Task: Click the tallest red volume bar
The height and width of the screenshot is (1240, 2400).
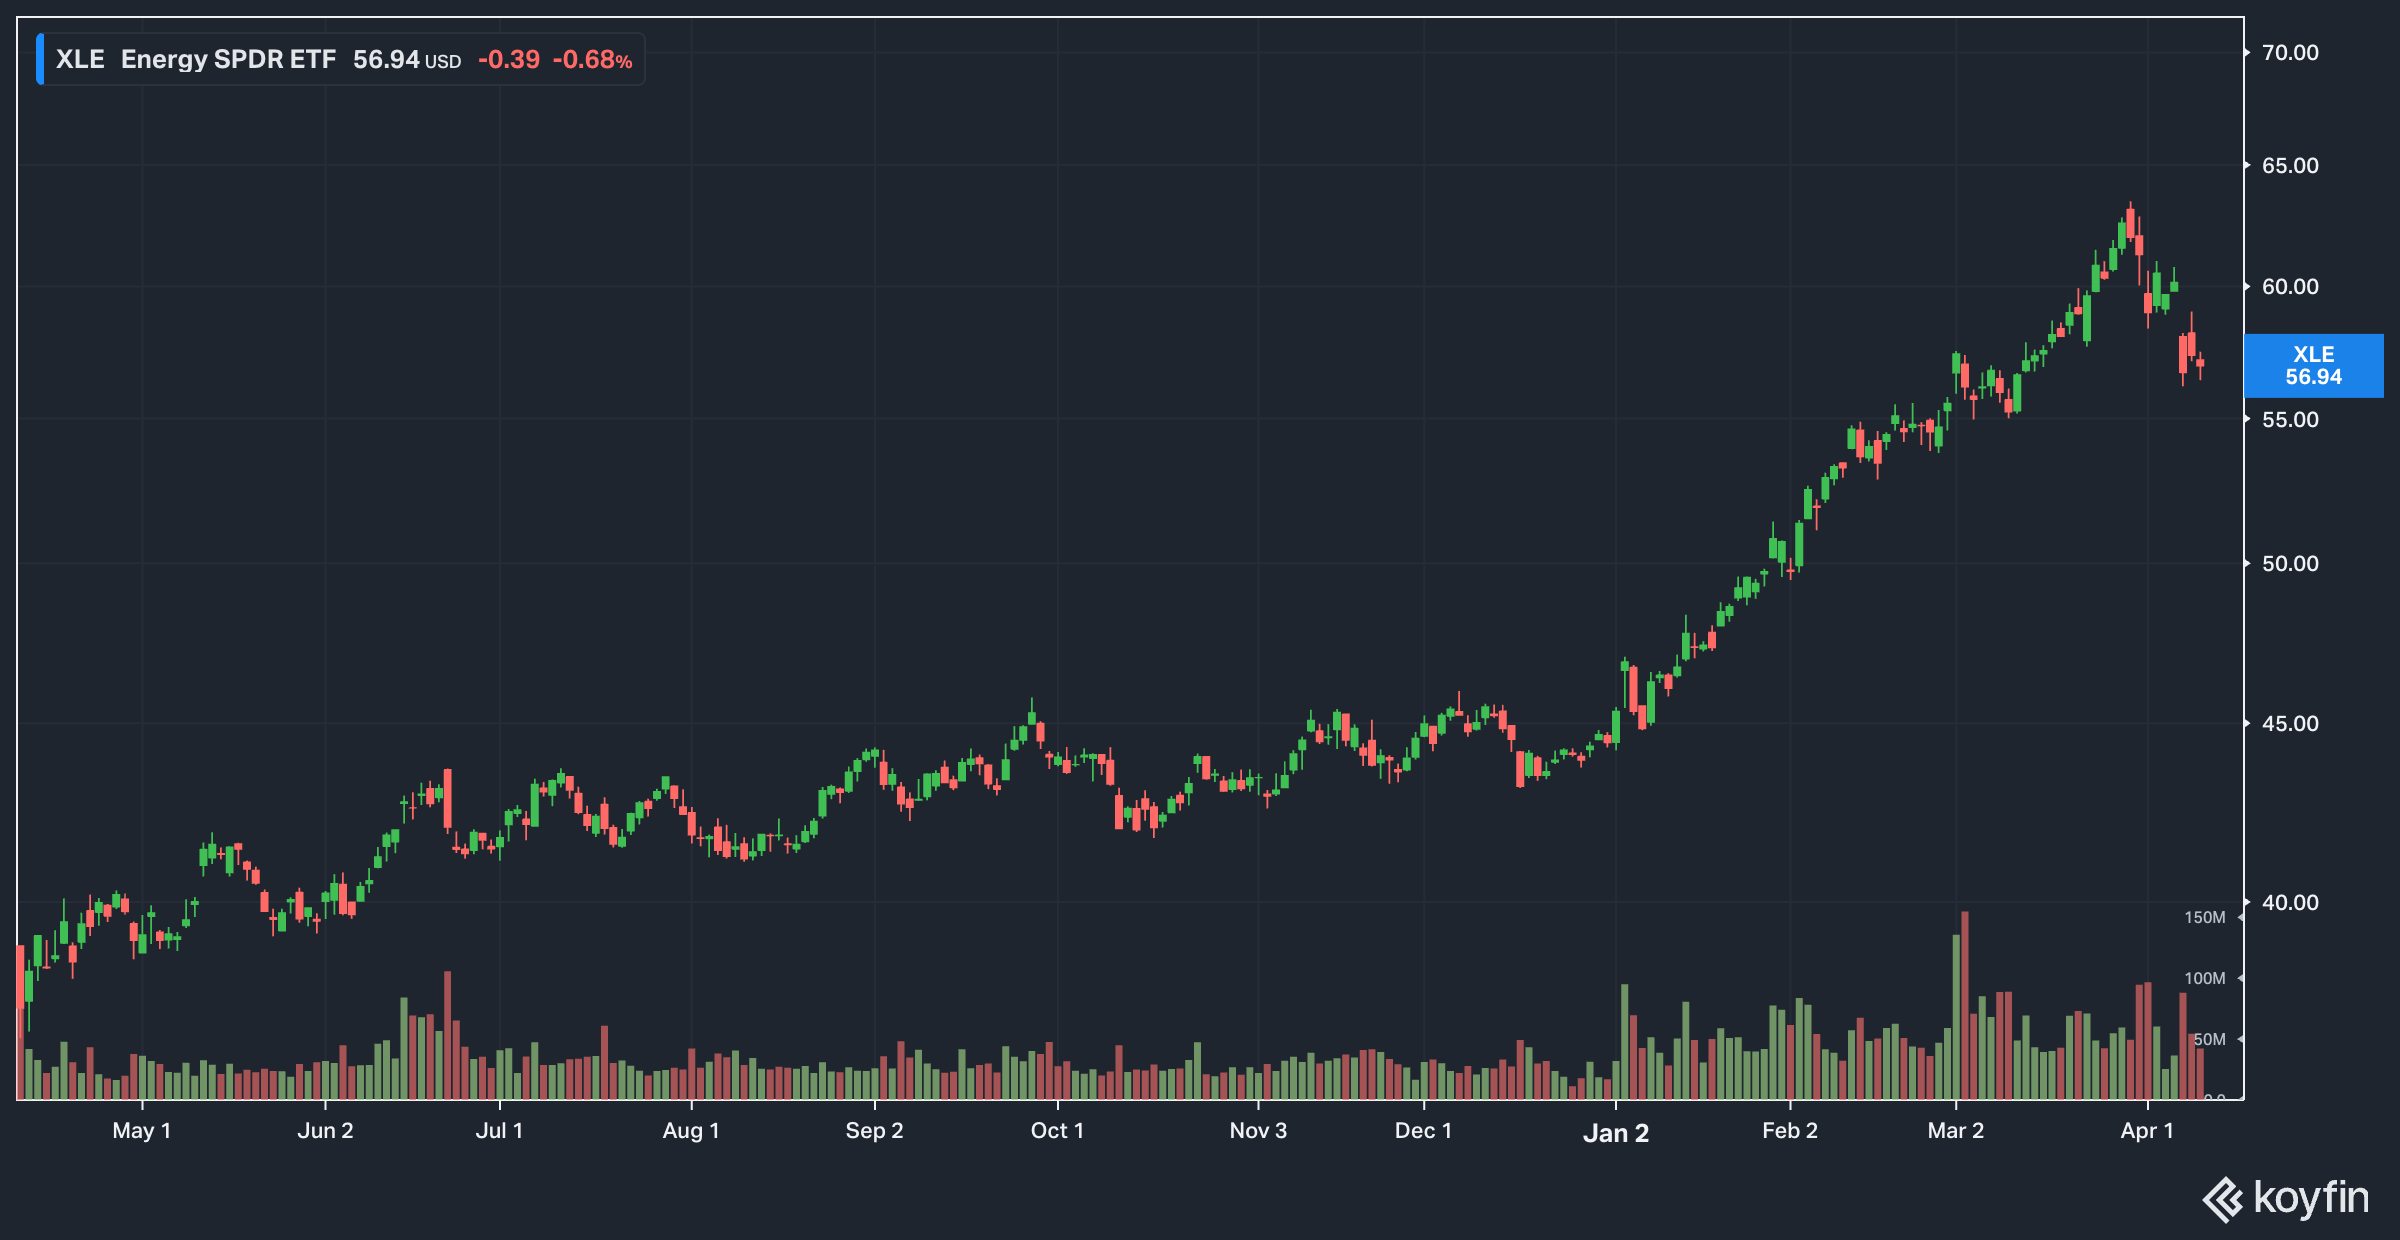Action: point(1964,1005)
